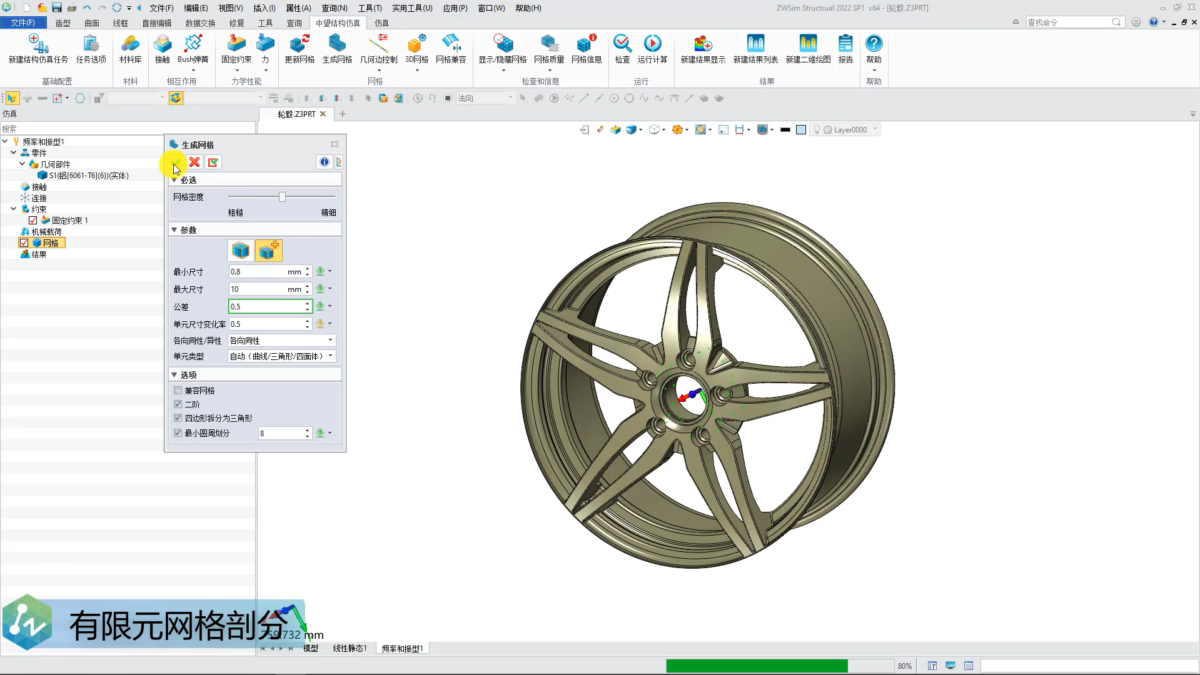The height and width of the screenshot is (675, 1200).
Task: Toggle the 最小圆周划分 checkbox
Action: 178,433
